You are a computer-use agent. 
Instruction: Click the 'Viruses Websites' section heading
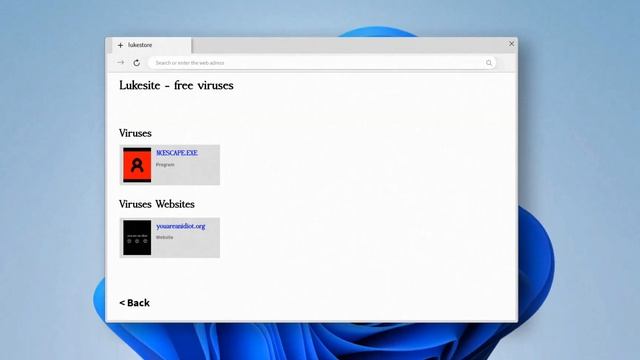(x=157, y=204)
